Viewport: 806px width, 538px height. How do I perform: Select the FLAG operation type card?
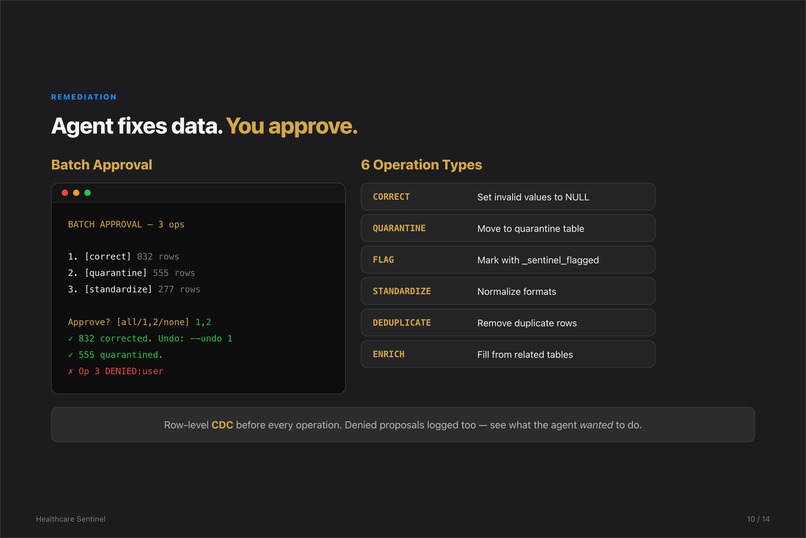coord(508,259)
